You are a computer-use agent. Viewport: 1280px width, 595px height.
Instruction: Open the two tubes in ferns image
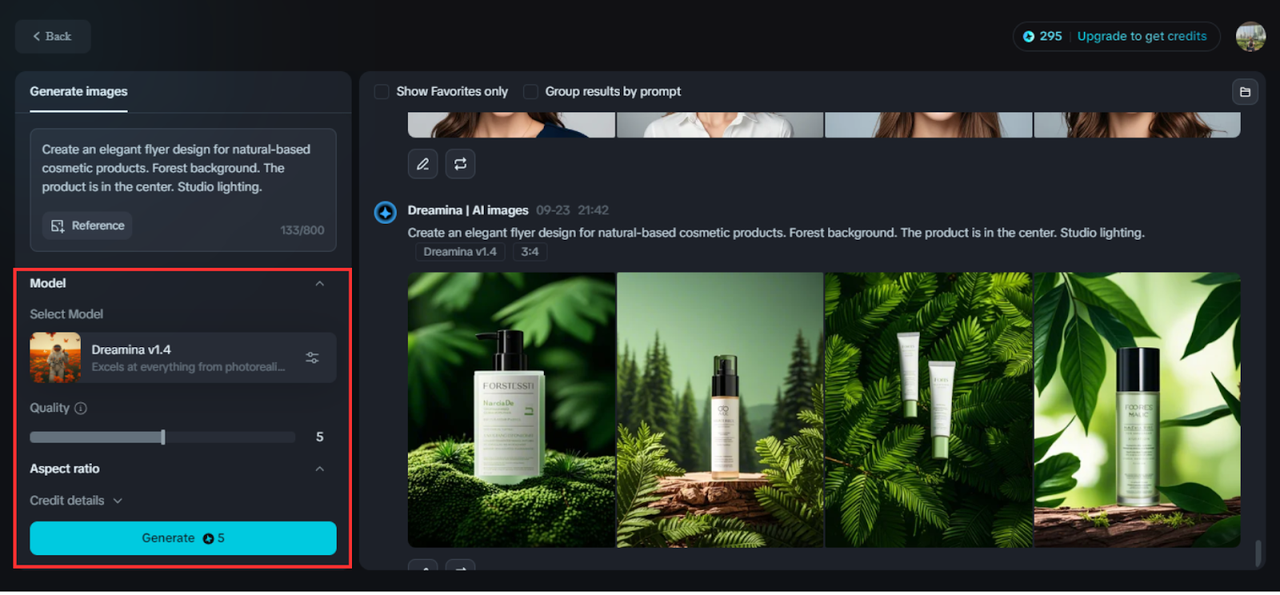[x=928, y=410]
